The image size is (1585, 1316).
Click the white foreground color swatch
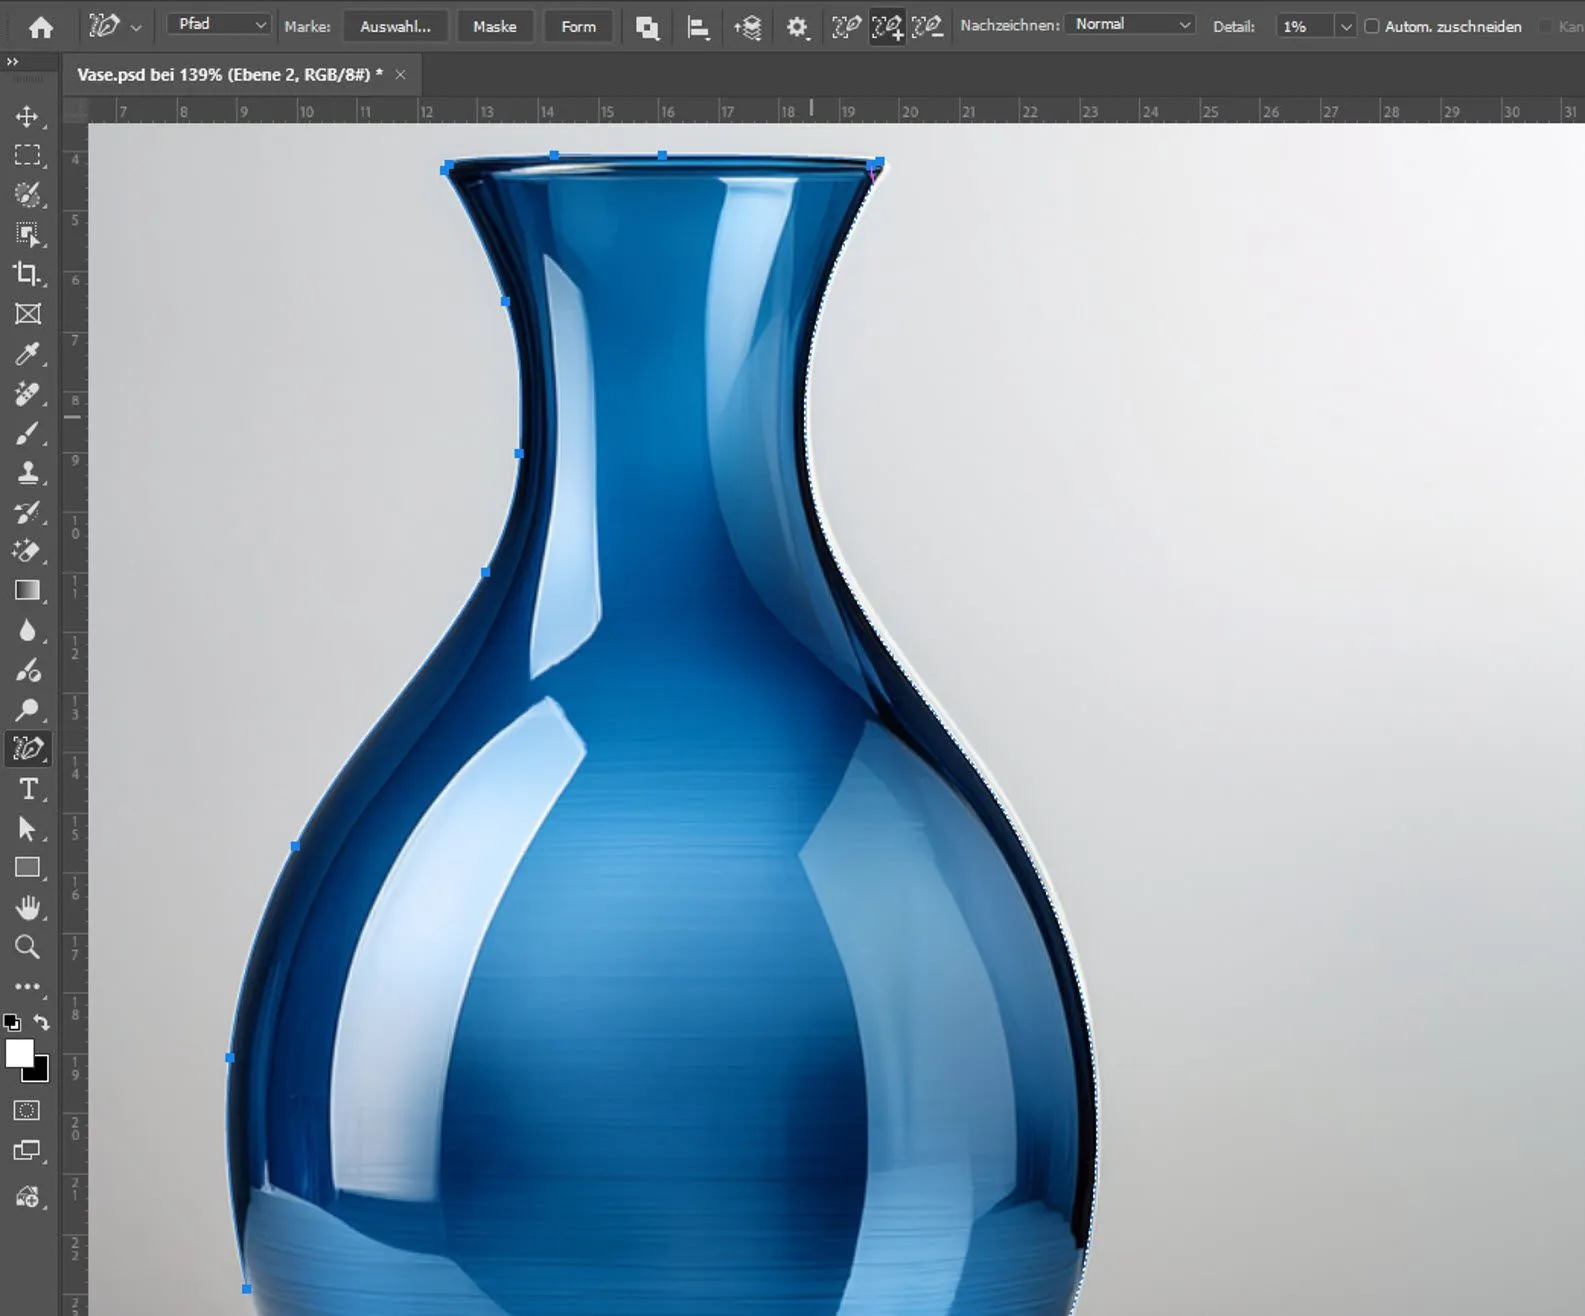(x=19, y=1054)
